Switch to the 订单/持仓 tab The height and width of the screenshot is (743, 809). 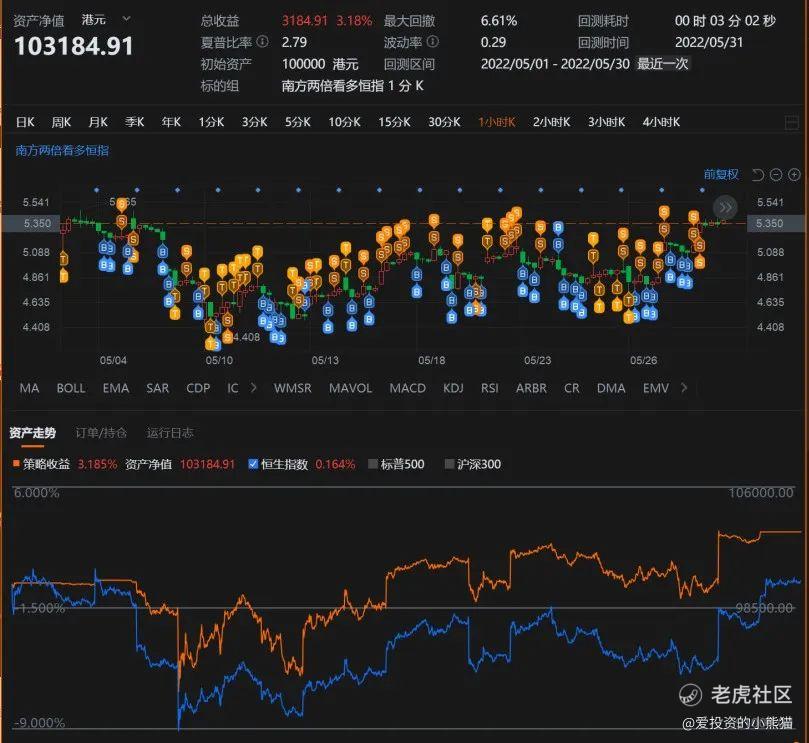tap(101, 433)
